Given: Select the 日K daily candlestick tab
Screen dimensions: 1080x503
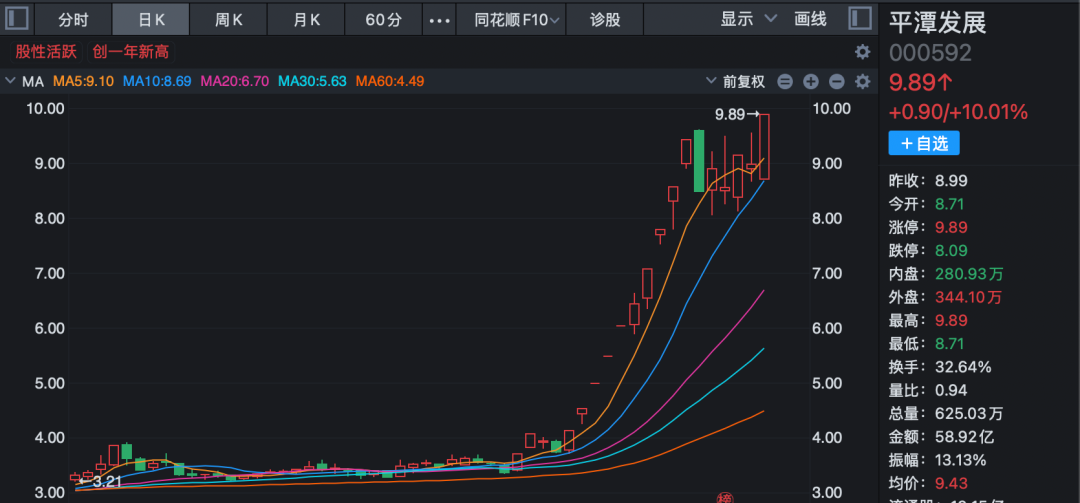Looking at the screenshot, I should [151, 20].
